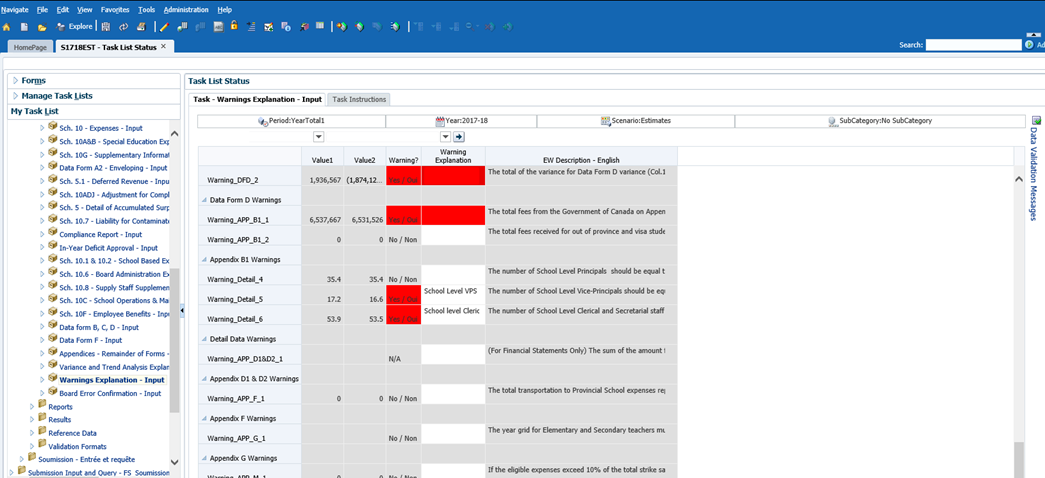Click the New Document page icon
1045x478 pixels.
tap(24, 27)
